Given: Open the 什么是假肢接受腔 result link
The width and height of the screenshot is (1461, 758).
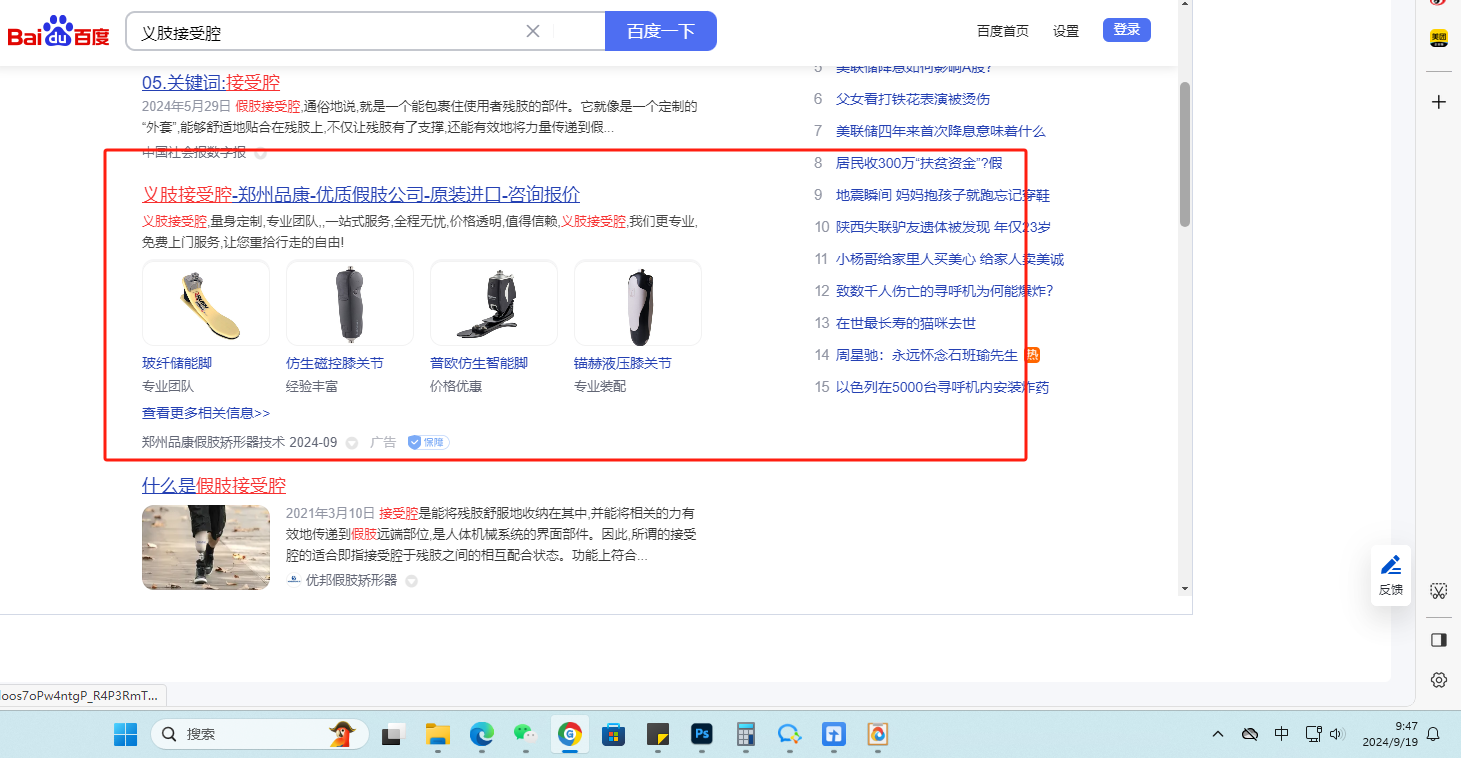Looking at the screenshot, I should [x=214, y=486].
